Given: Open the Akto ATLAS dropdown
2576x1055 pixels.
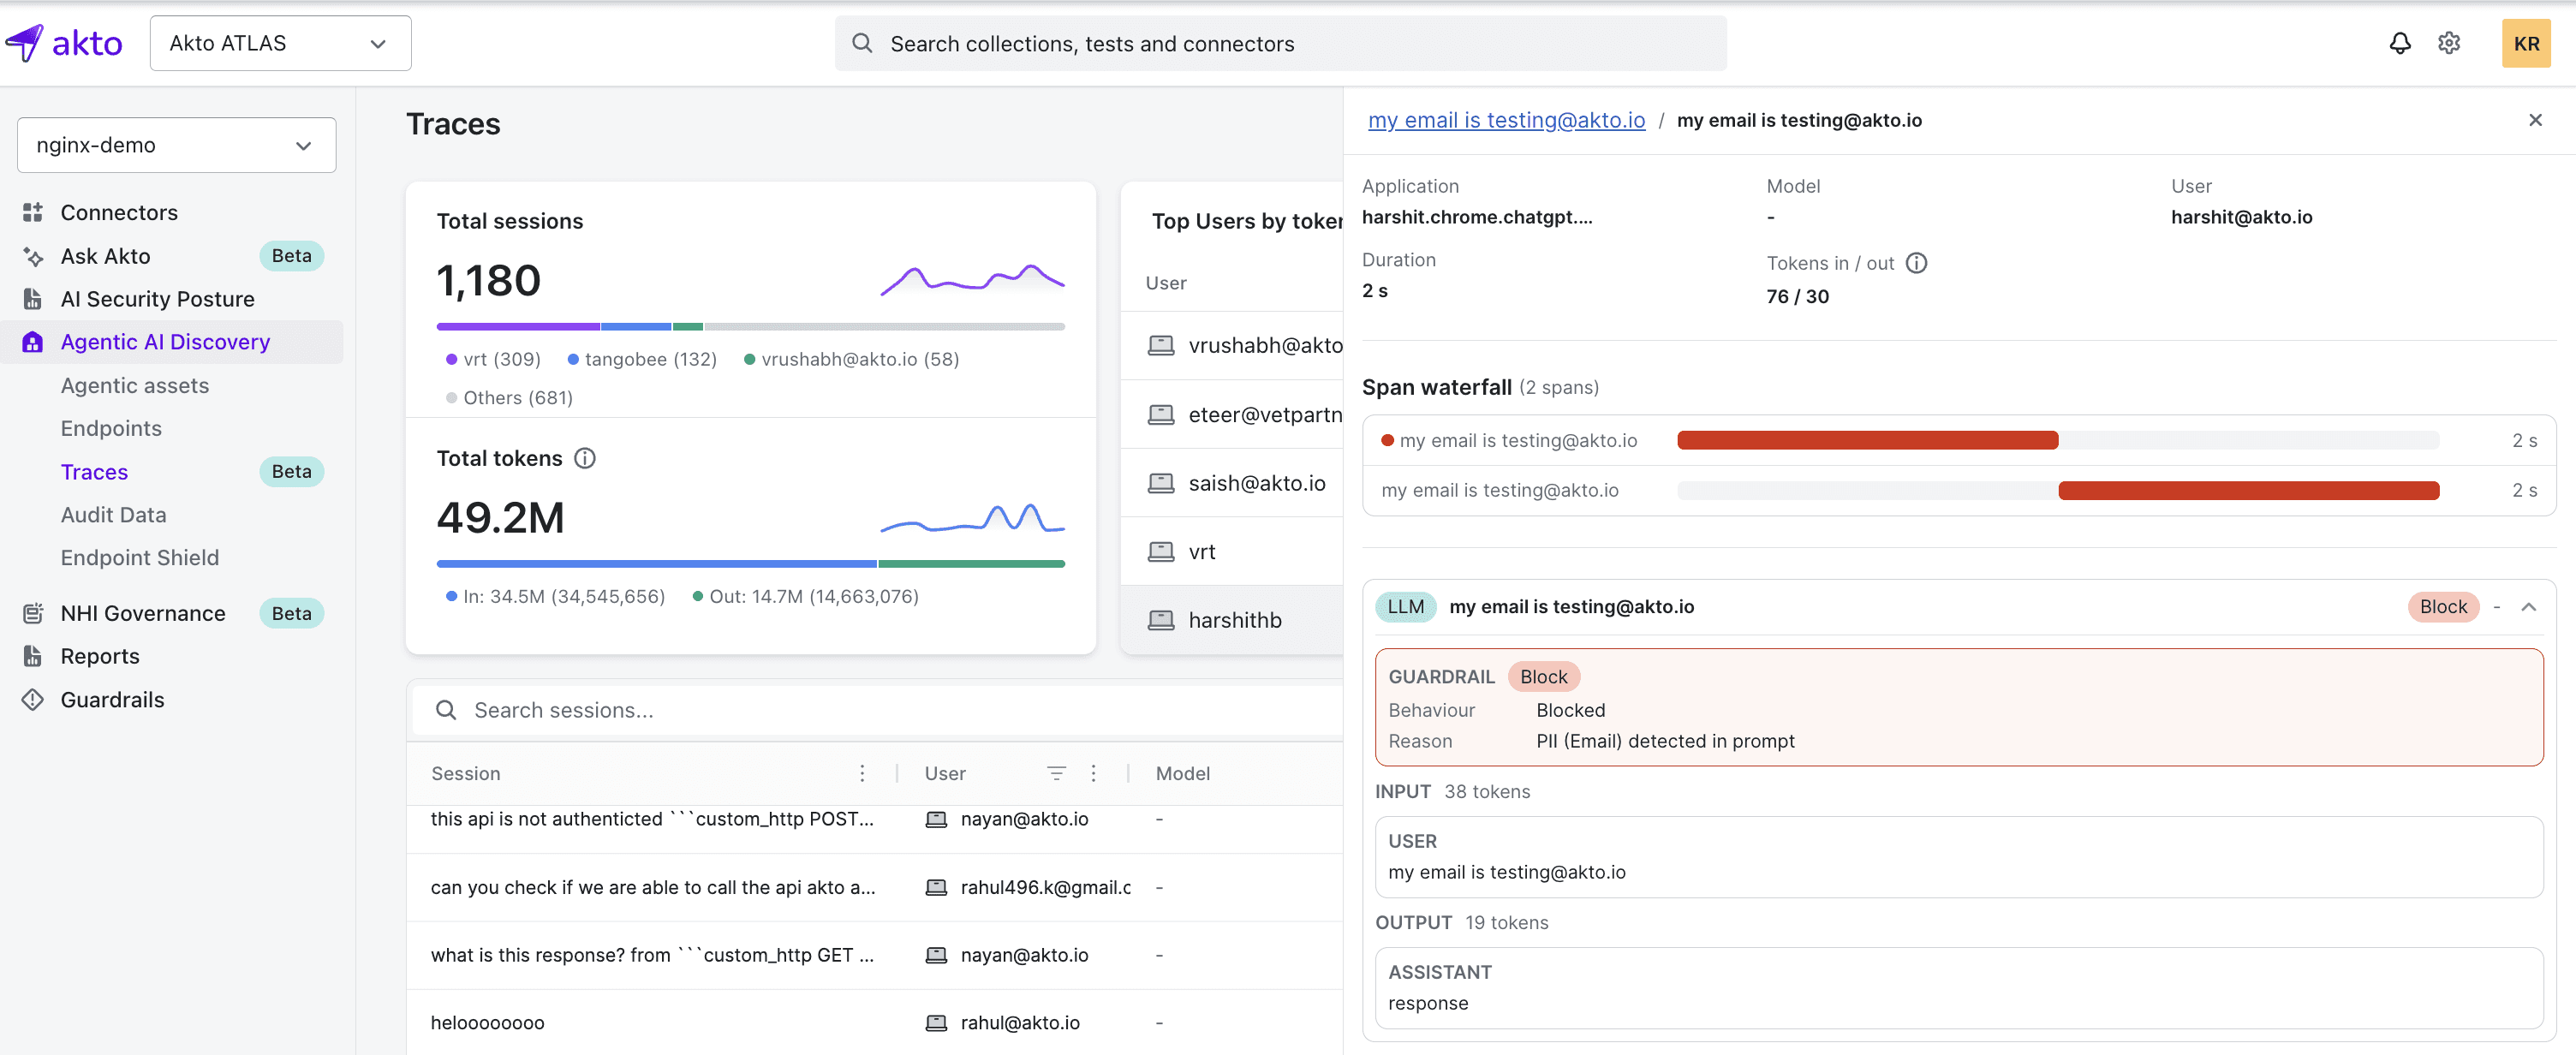Looking at the screenshot, I should (x=280, y=43).
